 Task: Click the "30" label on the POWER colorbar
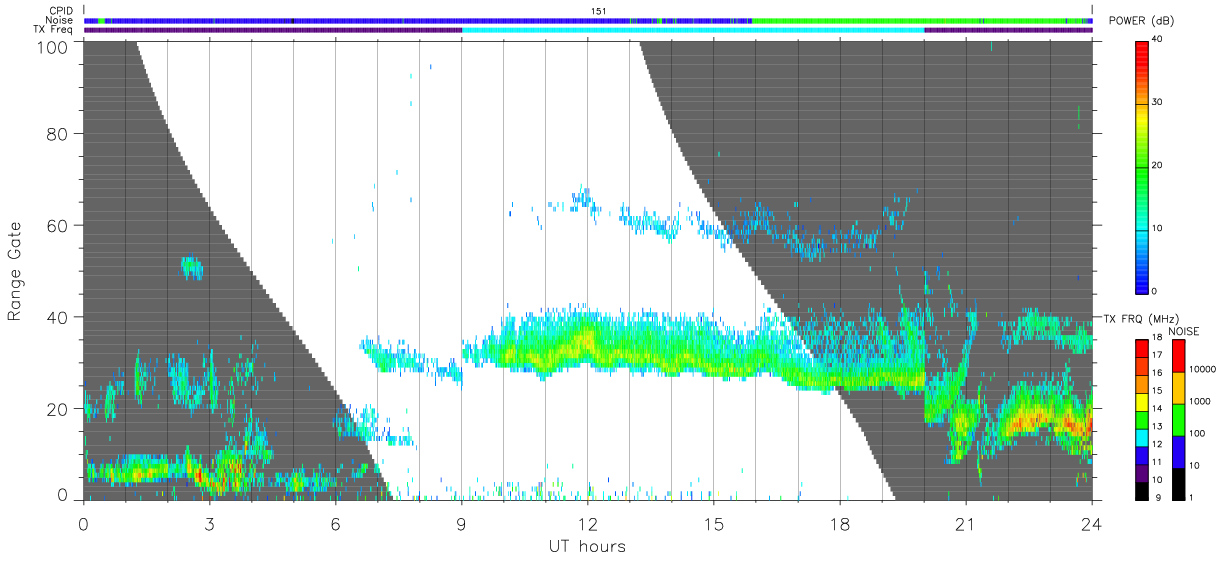tap(1159, 103)
